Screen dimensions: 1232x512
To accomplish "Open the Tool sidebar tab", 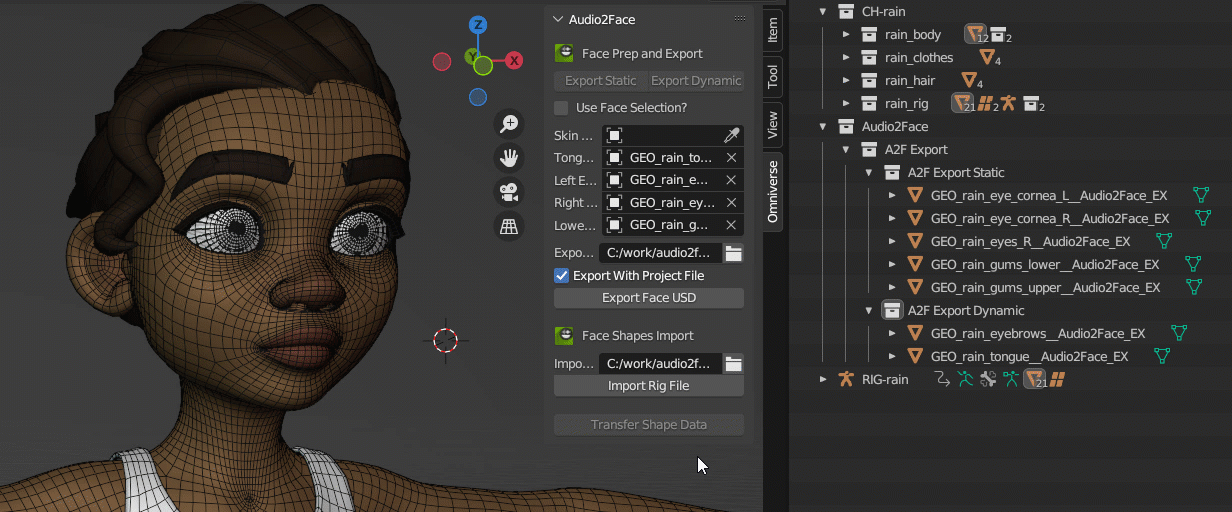I will [x=772, y=77].
